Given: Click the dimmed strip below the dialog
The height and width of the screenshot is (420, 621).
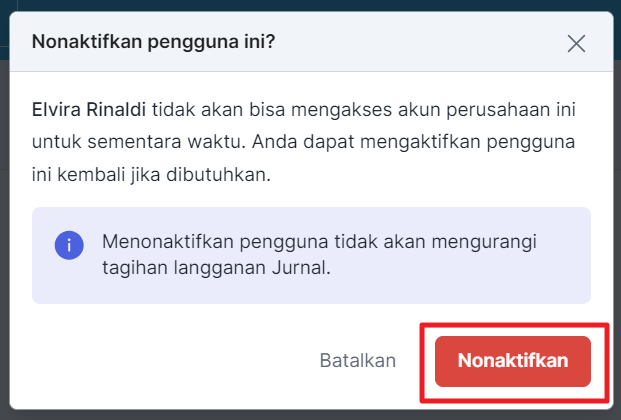Looking at the screenshot, I should pyautogui.click(x=310, y=415).
